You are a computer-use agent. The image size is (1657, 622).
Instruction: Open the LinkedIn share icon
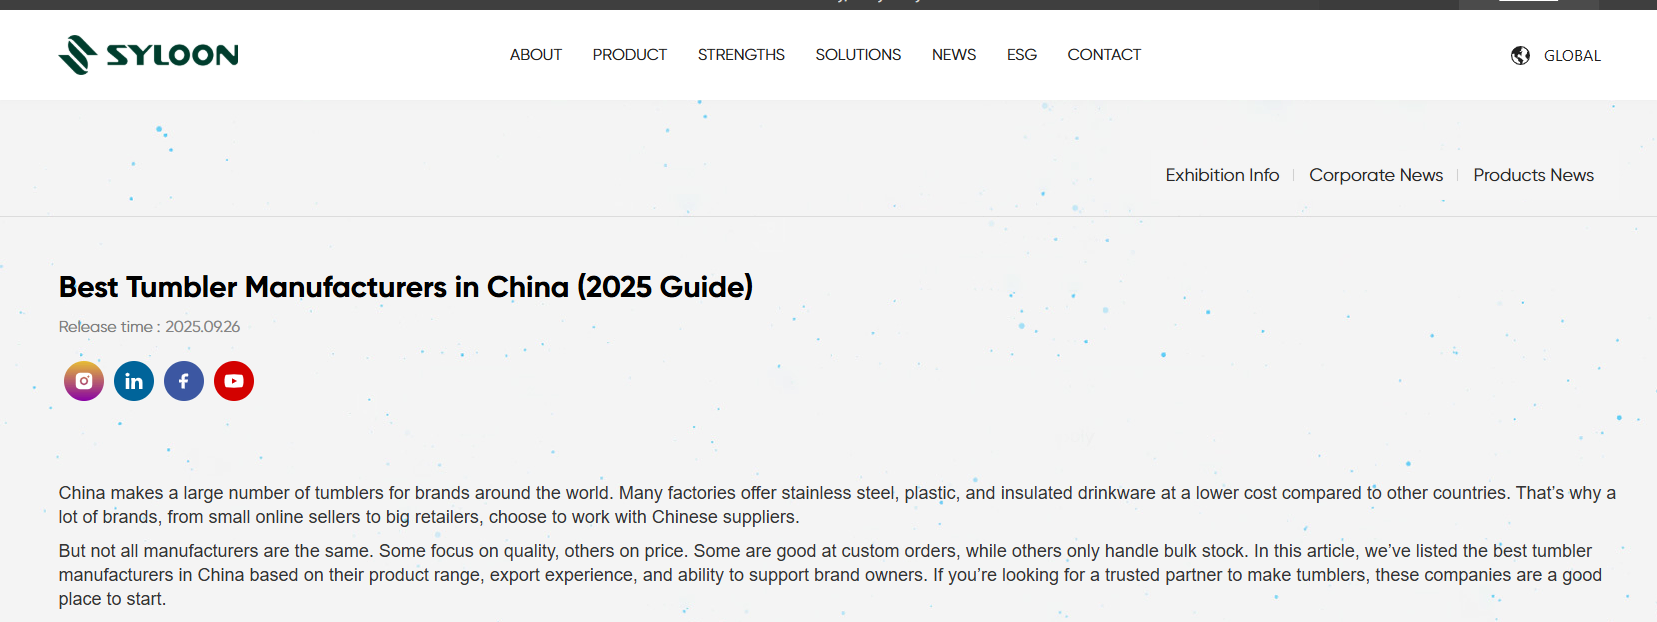(134, 381)
